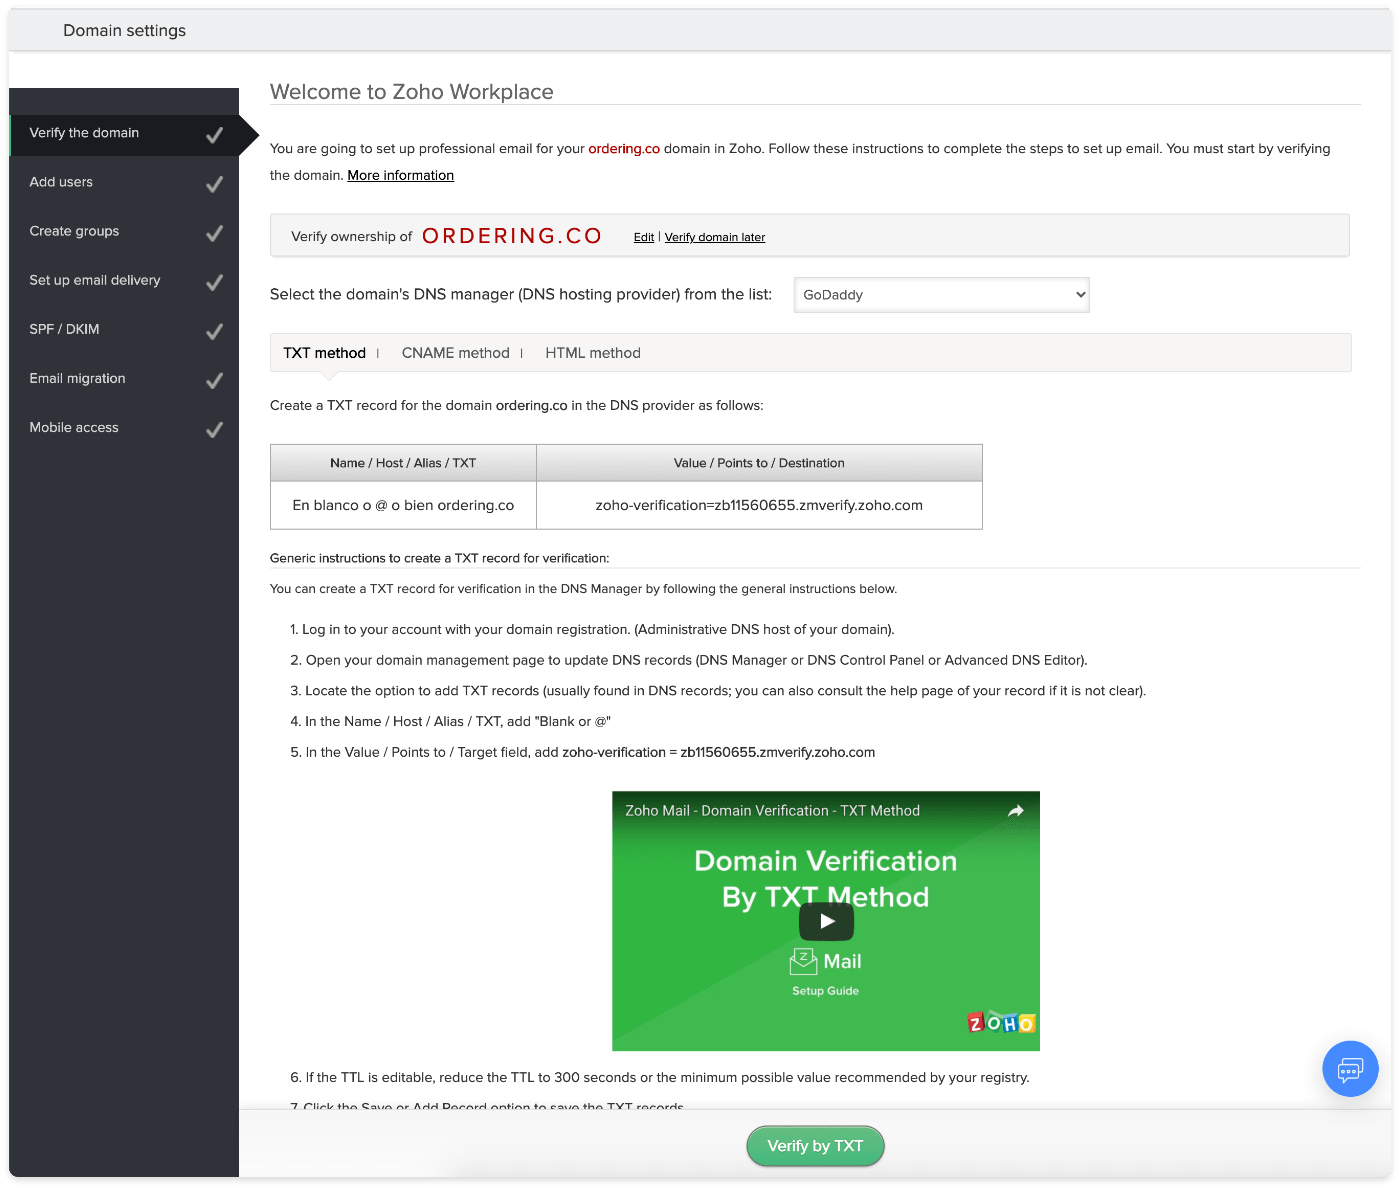
Task: Click the checkmark next to Set up email delivery
Action: (214, 282)
